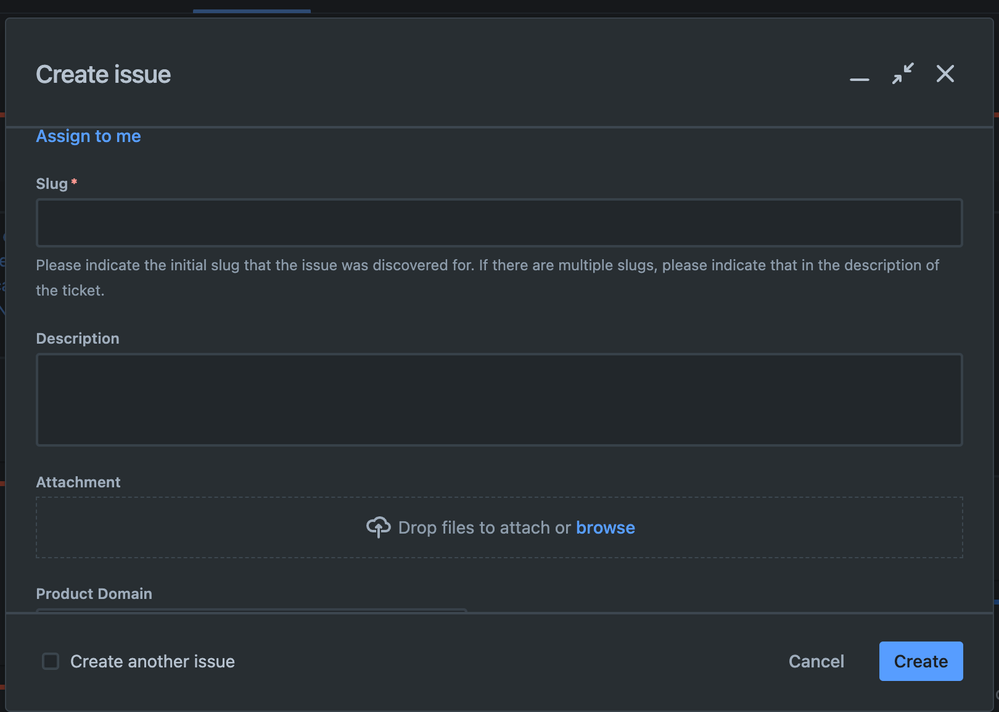Click the Drop files to attach text
The width and height of the screenshot is (999, 712).
coord(484,528)
